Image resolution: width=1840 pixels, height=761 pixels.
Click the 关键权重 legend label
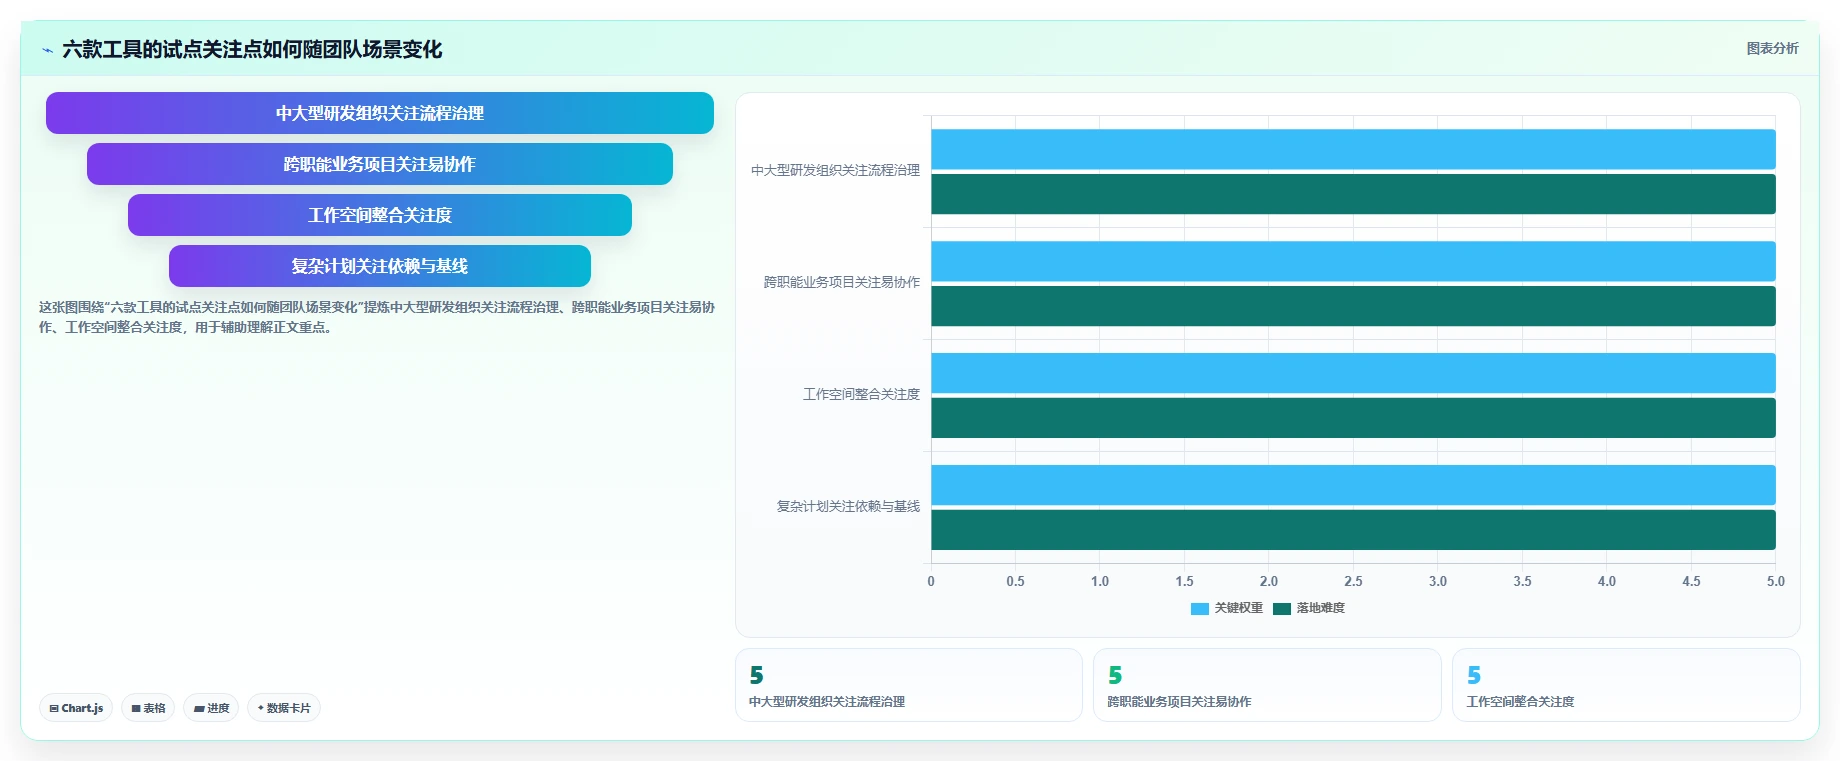coord(1239,608)
